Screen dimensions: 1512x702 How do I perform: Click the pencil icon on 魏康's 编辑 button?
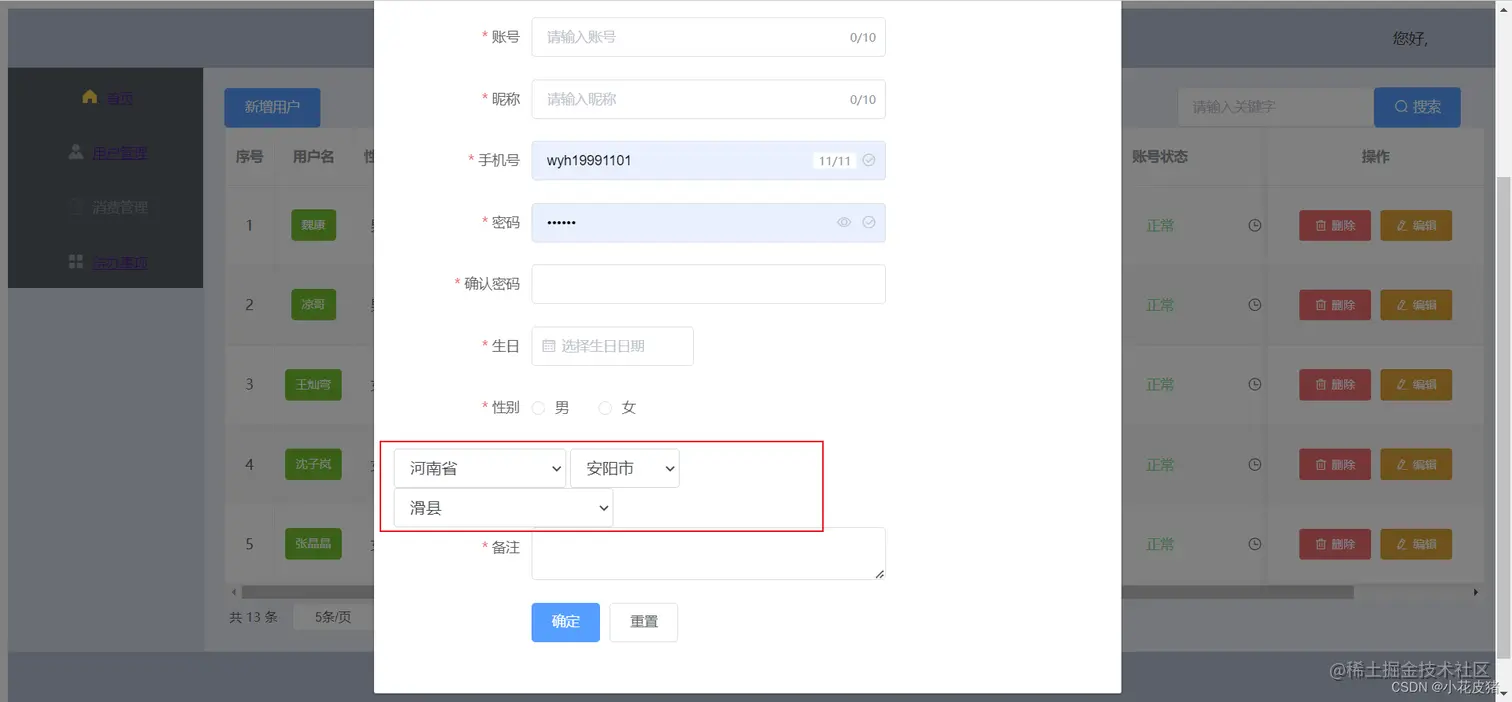[1402, 225]
